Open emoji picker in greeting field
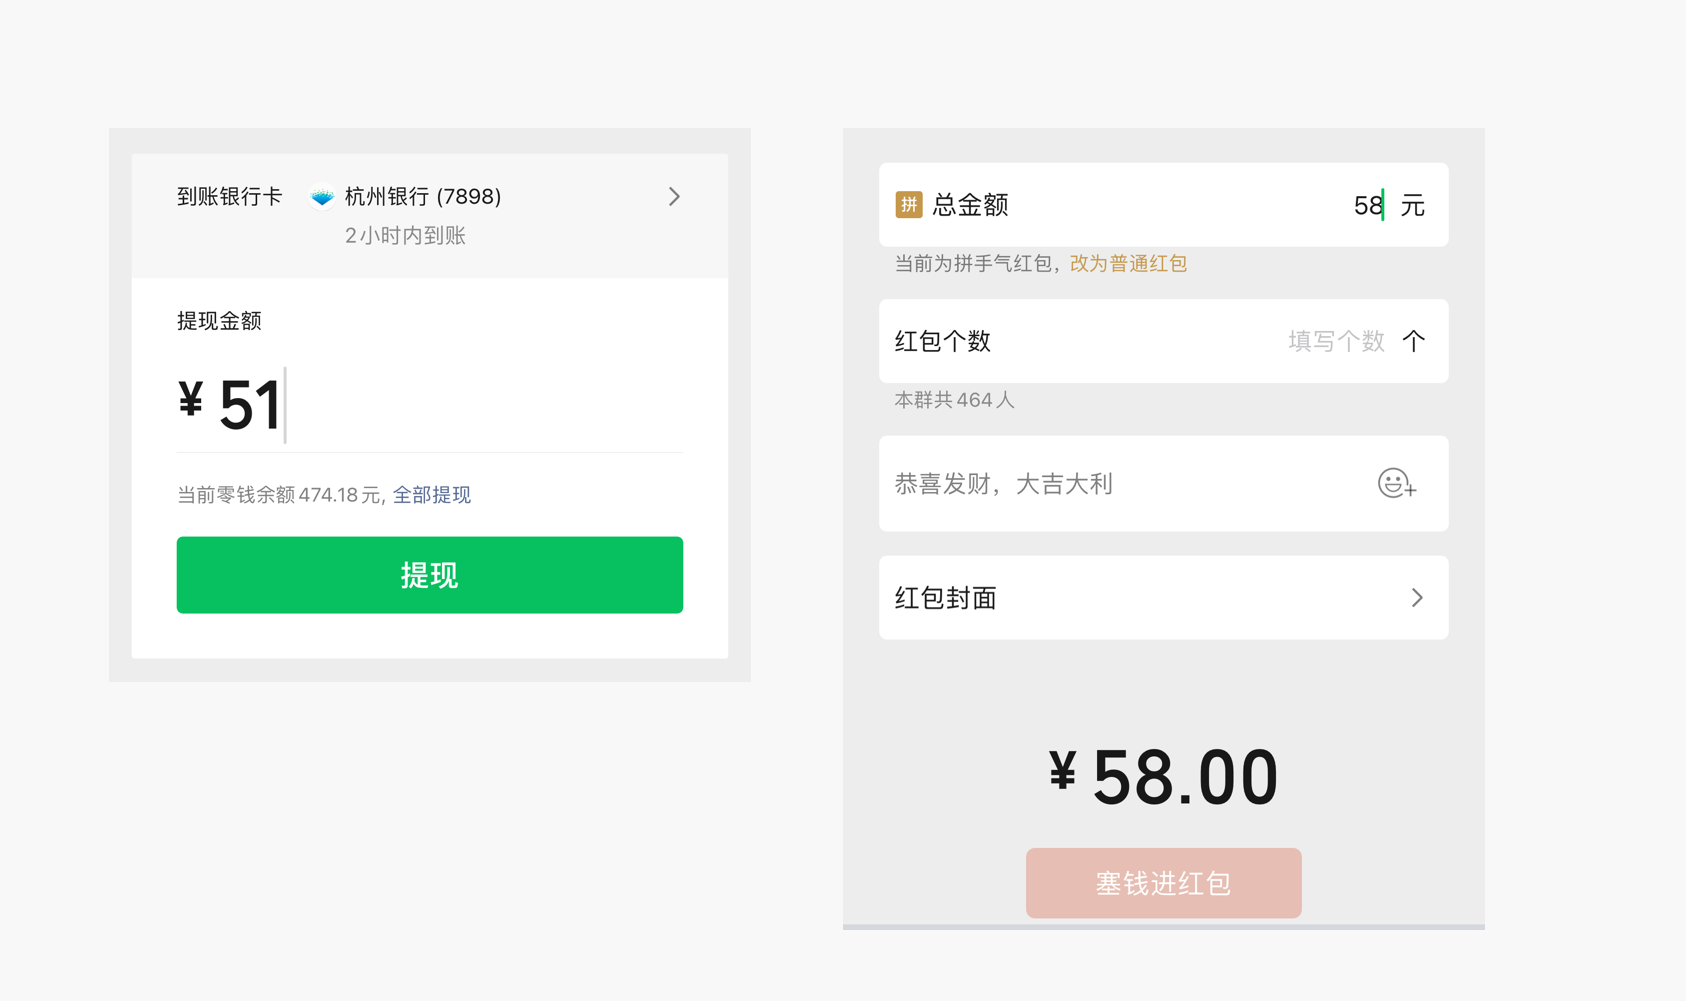 pyautogui.click(x=1396, y=484)
